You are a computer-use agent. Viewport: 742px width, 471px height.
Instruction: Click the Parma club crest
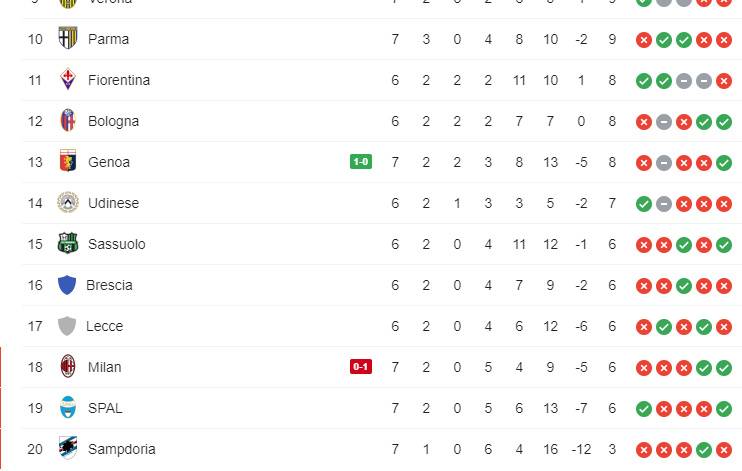(68, 39)
